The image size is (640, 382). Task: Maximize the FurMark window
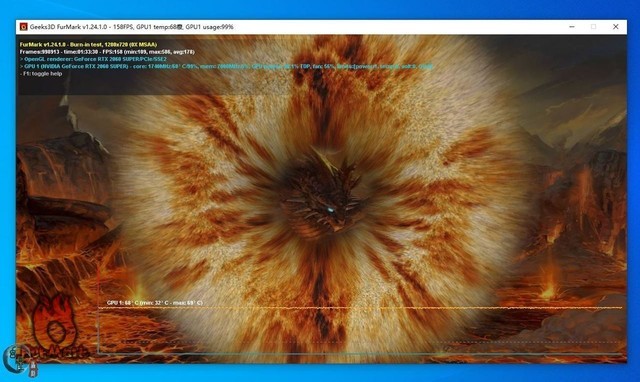pos(593,27)
